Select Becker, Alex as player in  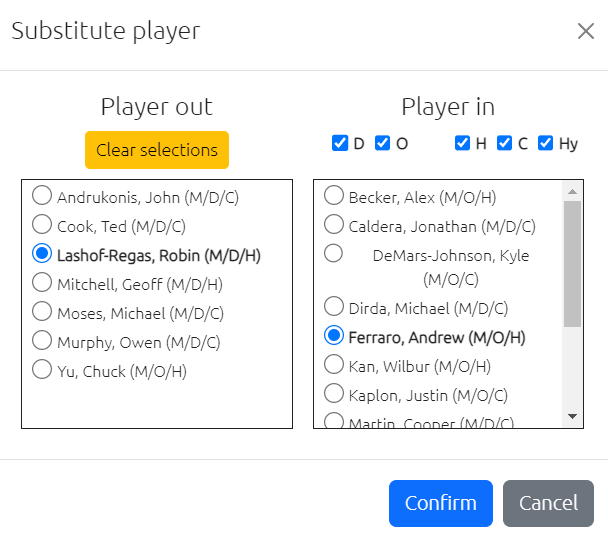tap(334, 195)
